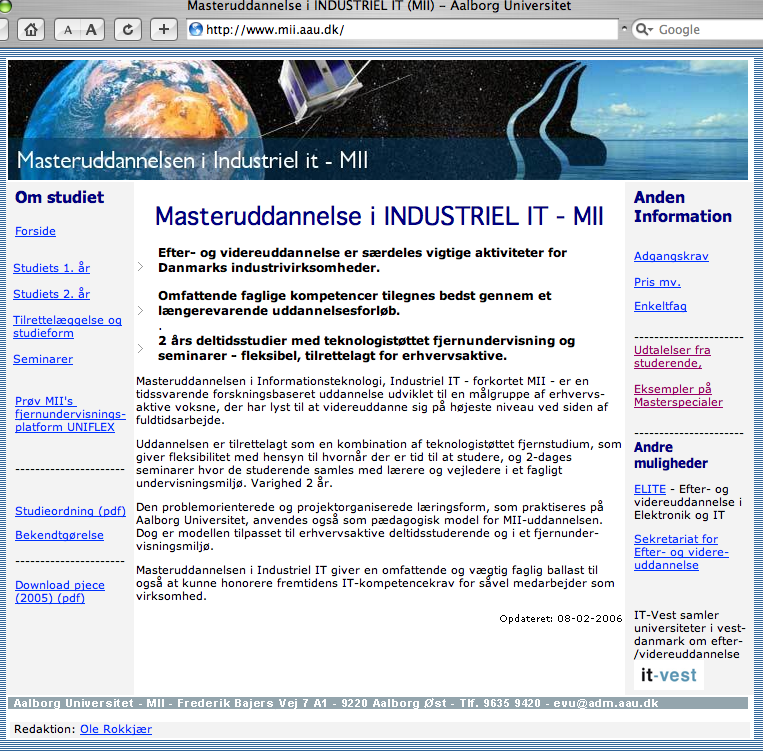This screenshot has height=752, width=763.
Task: Click the globe site icon in address bar
Action: pos(196,30)
